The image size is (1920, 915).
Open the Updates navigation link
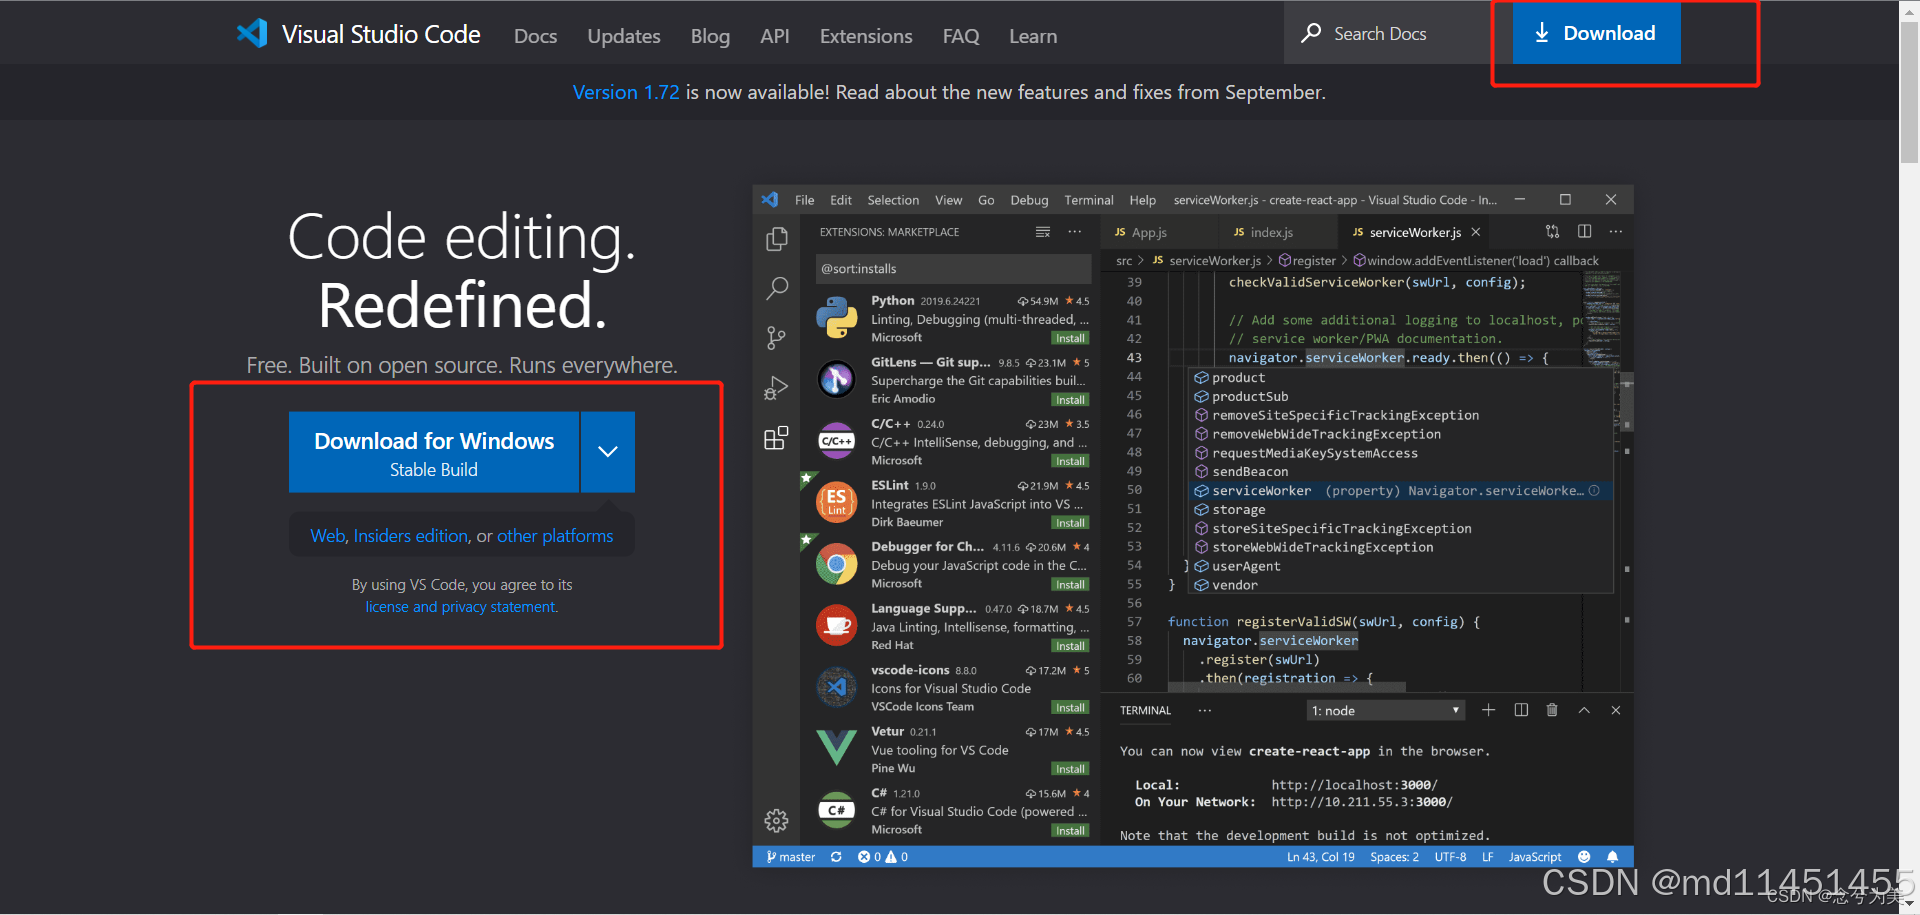pos(624,36)
